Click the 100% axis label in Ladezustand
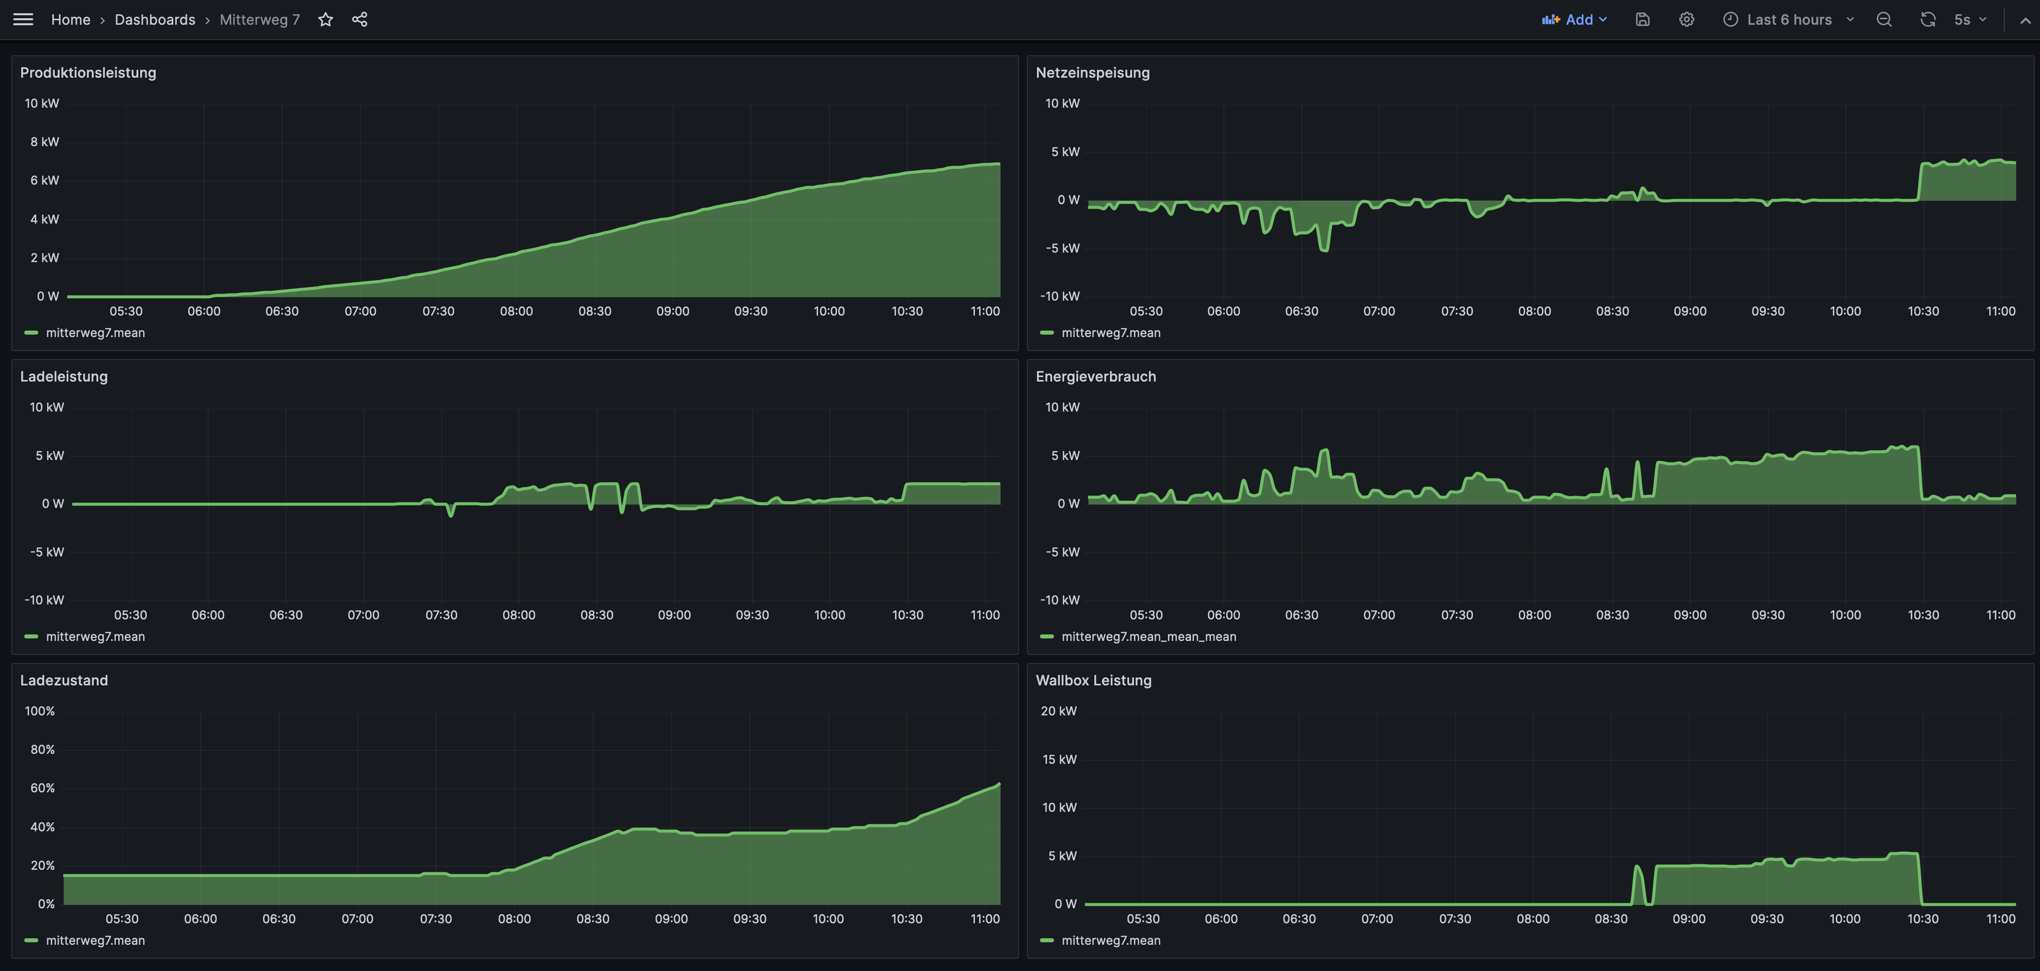The height and width of the screenshot is (971, 2040). [40, 711]
